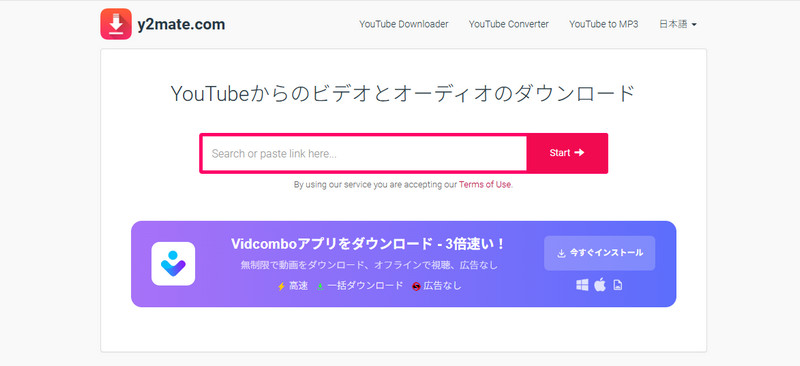Click the caret arrow beside 日本語
The image size is (800, 366).
(694, 25)
